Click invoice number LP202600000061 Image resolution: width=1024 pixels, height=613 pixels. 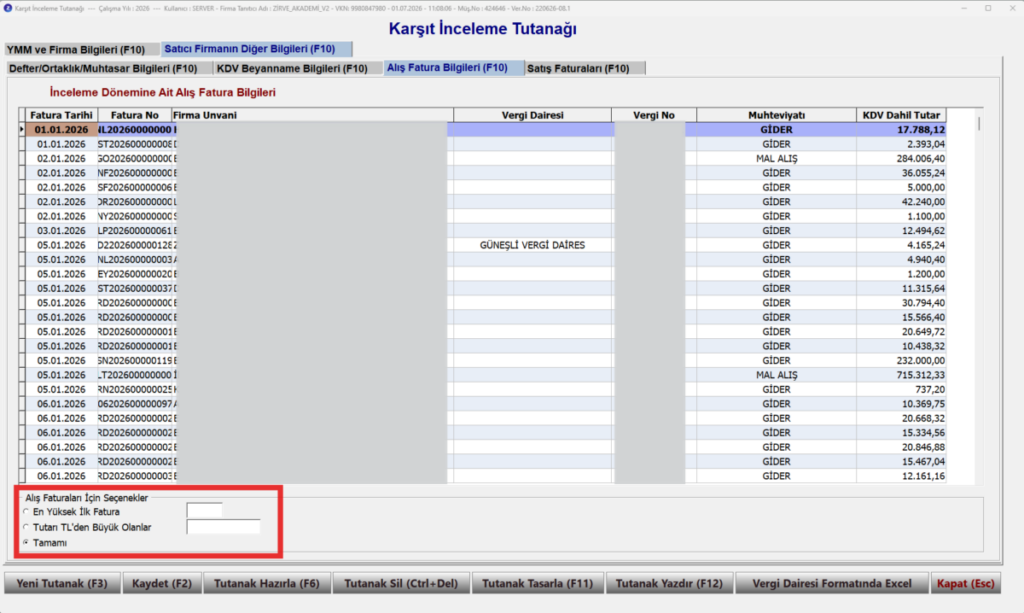click(136, 231)
